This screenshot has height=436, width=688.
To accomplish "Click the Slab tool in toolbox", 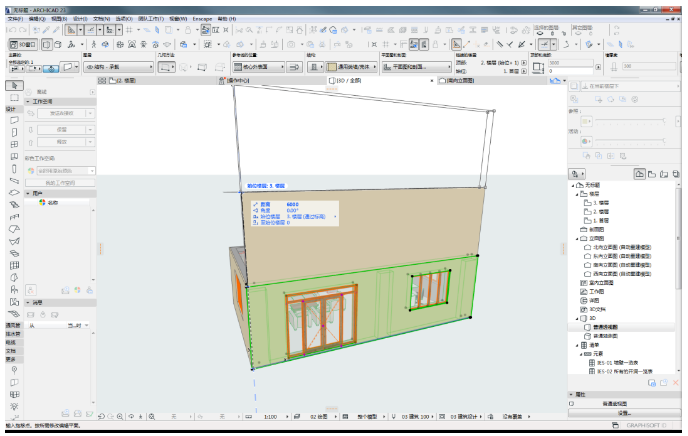I will (15, 192).
